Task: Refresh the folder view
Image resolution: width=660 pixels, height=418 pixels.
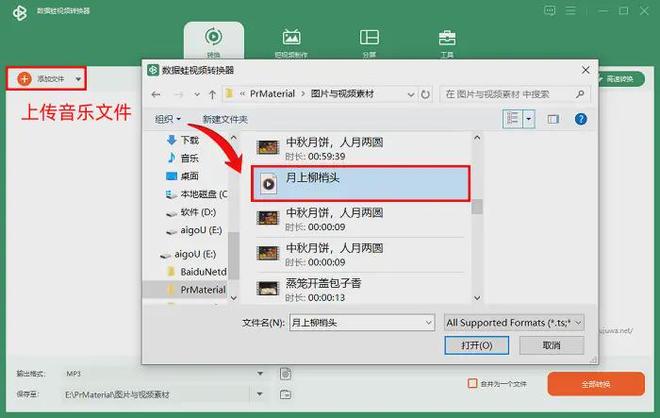Action: pyautogui.click(x=427, y=94)
